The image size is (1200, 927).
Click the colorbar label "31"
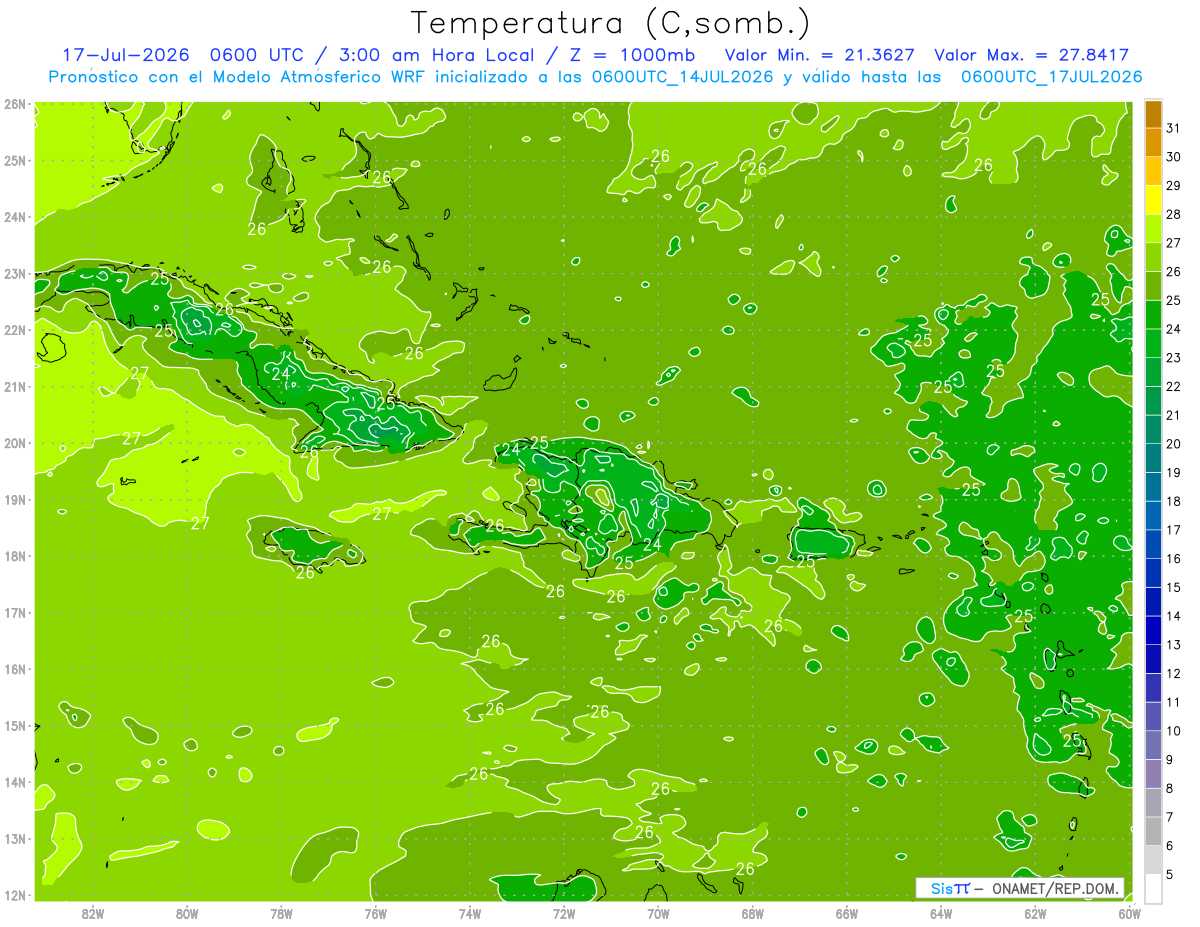(1173, 128)
